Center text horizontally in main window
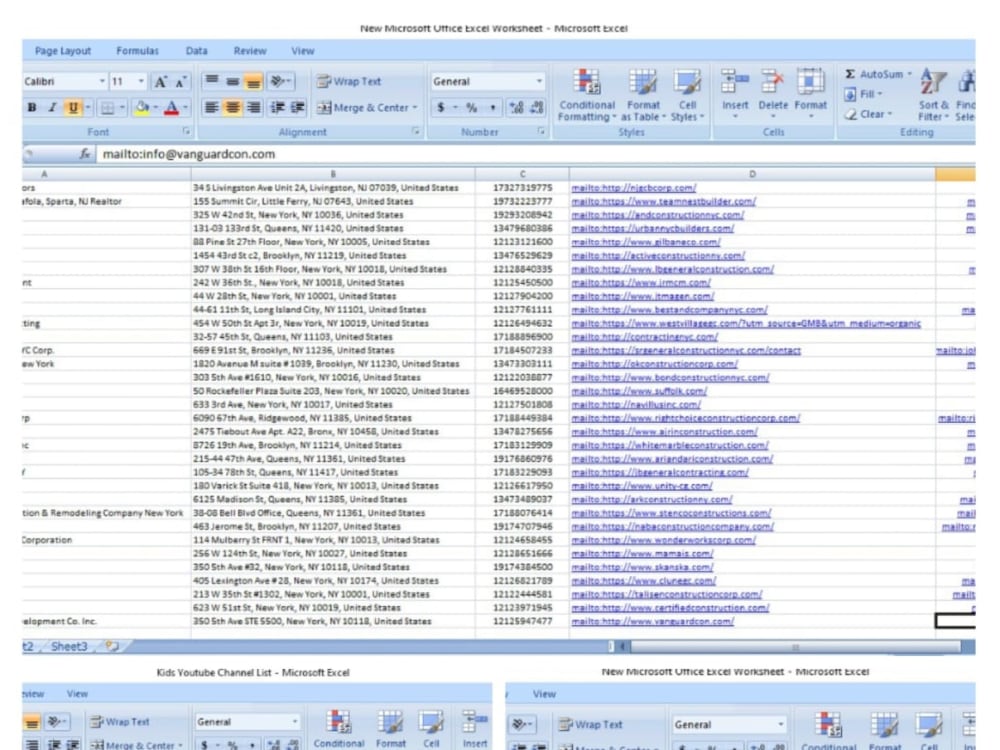This screenshot has width=1000, height=750. [233, 108]
